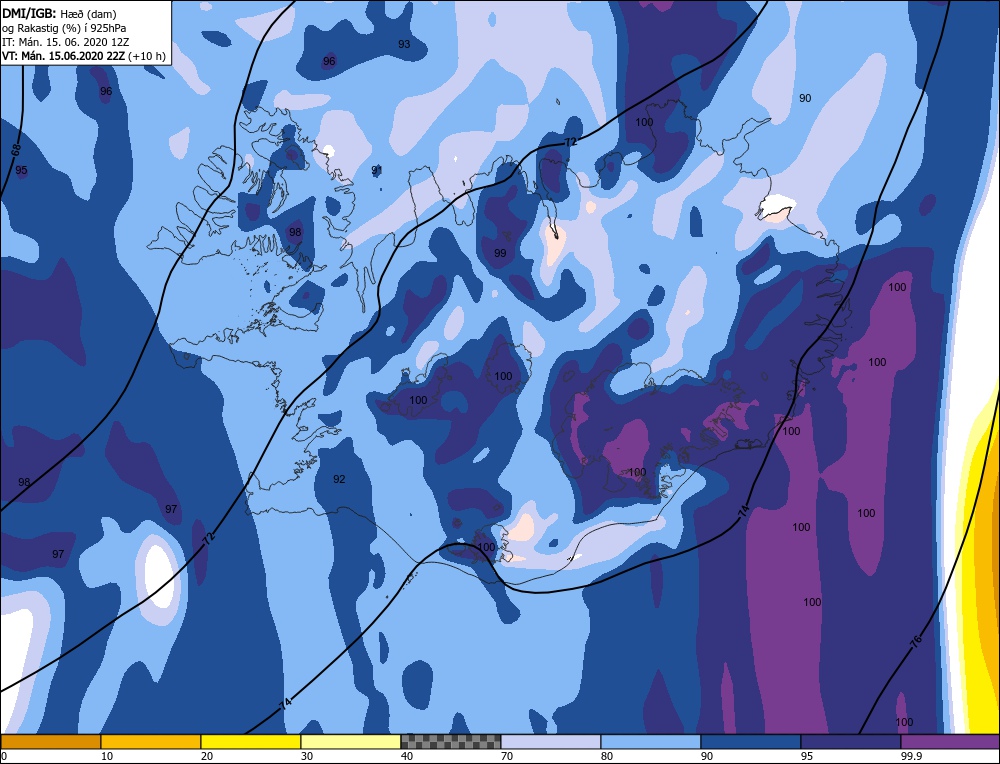Click the '99' humidity value on map
Viewport: 1000px width, 764px height.
(500, 253)
